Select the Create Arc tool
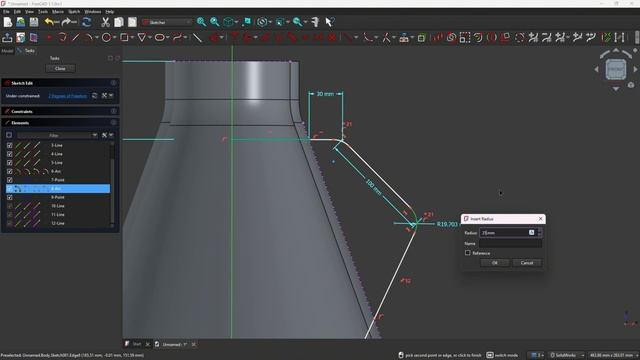Screen dimensions: 640x360 [x=88, y=38]
